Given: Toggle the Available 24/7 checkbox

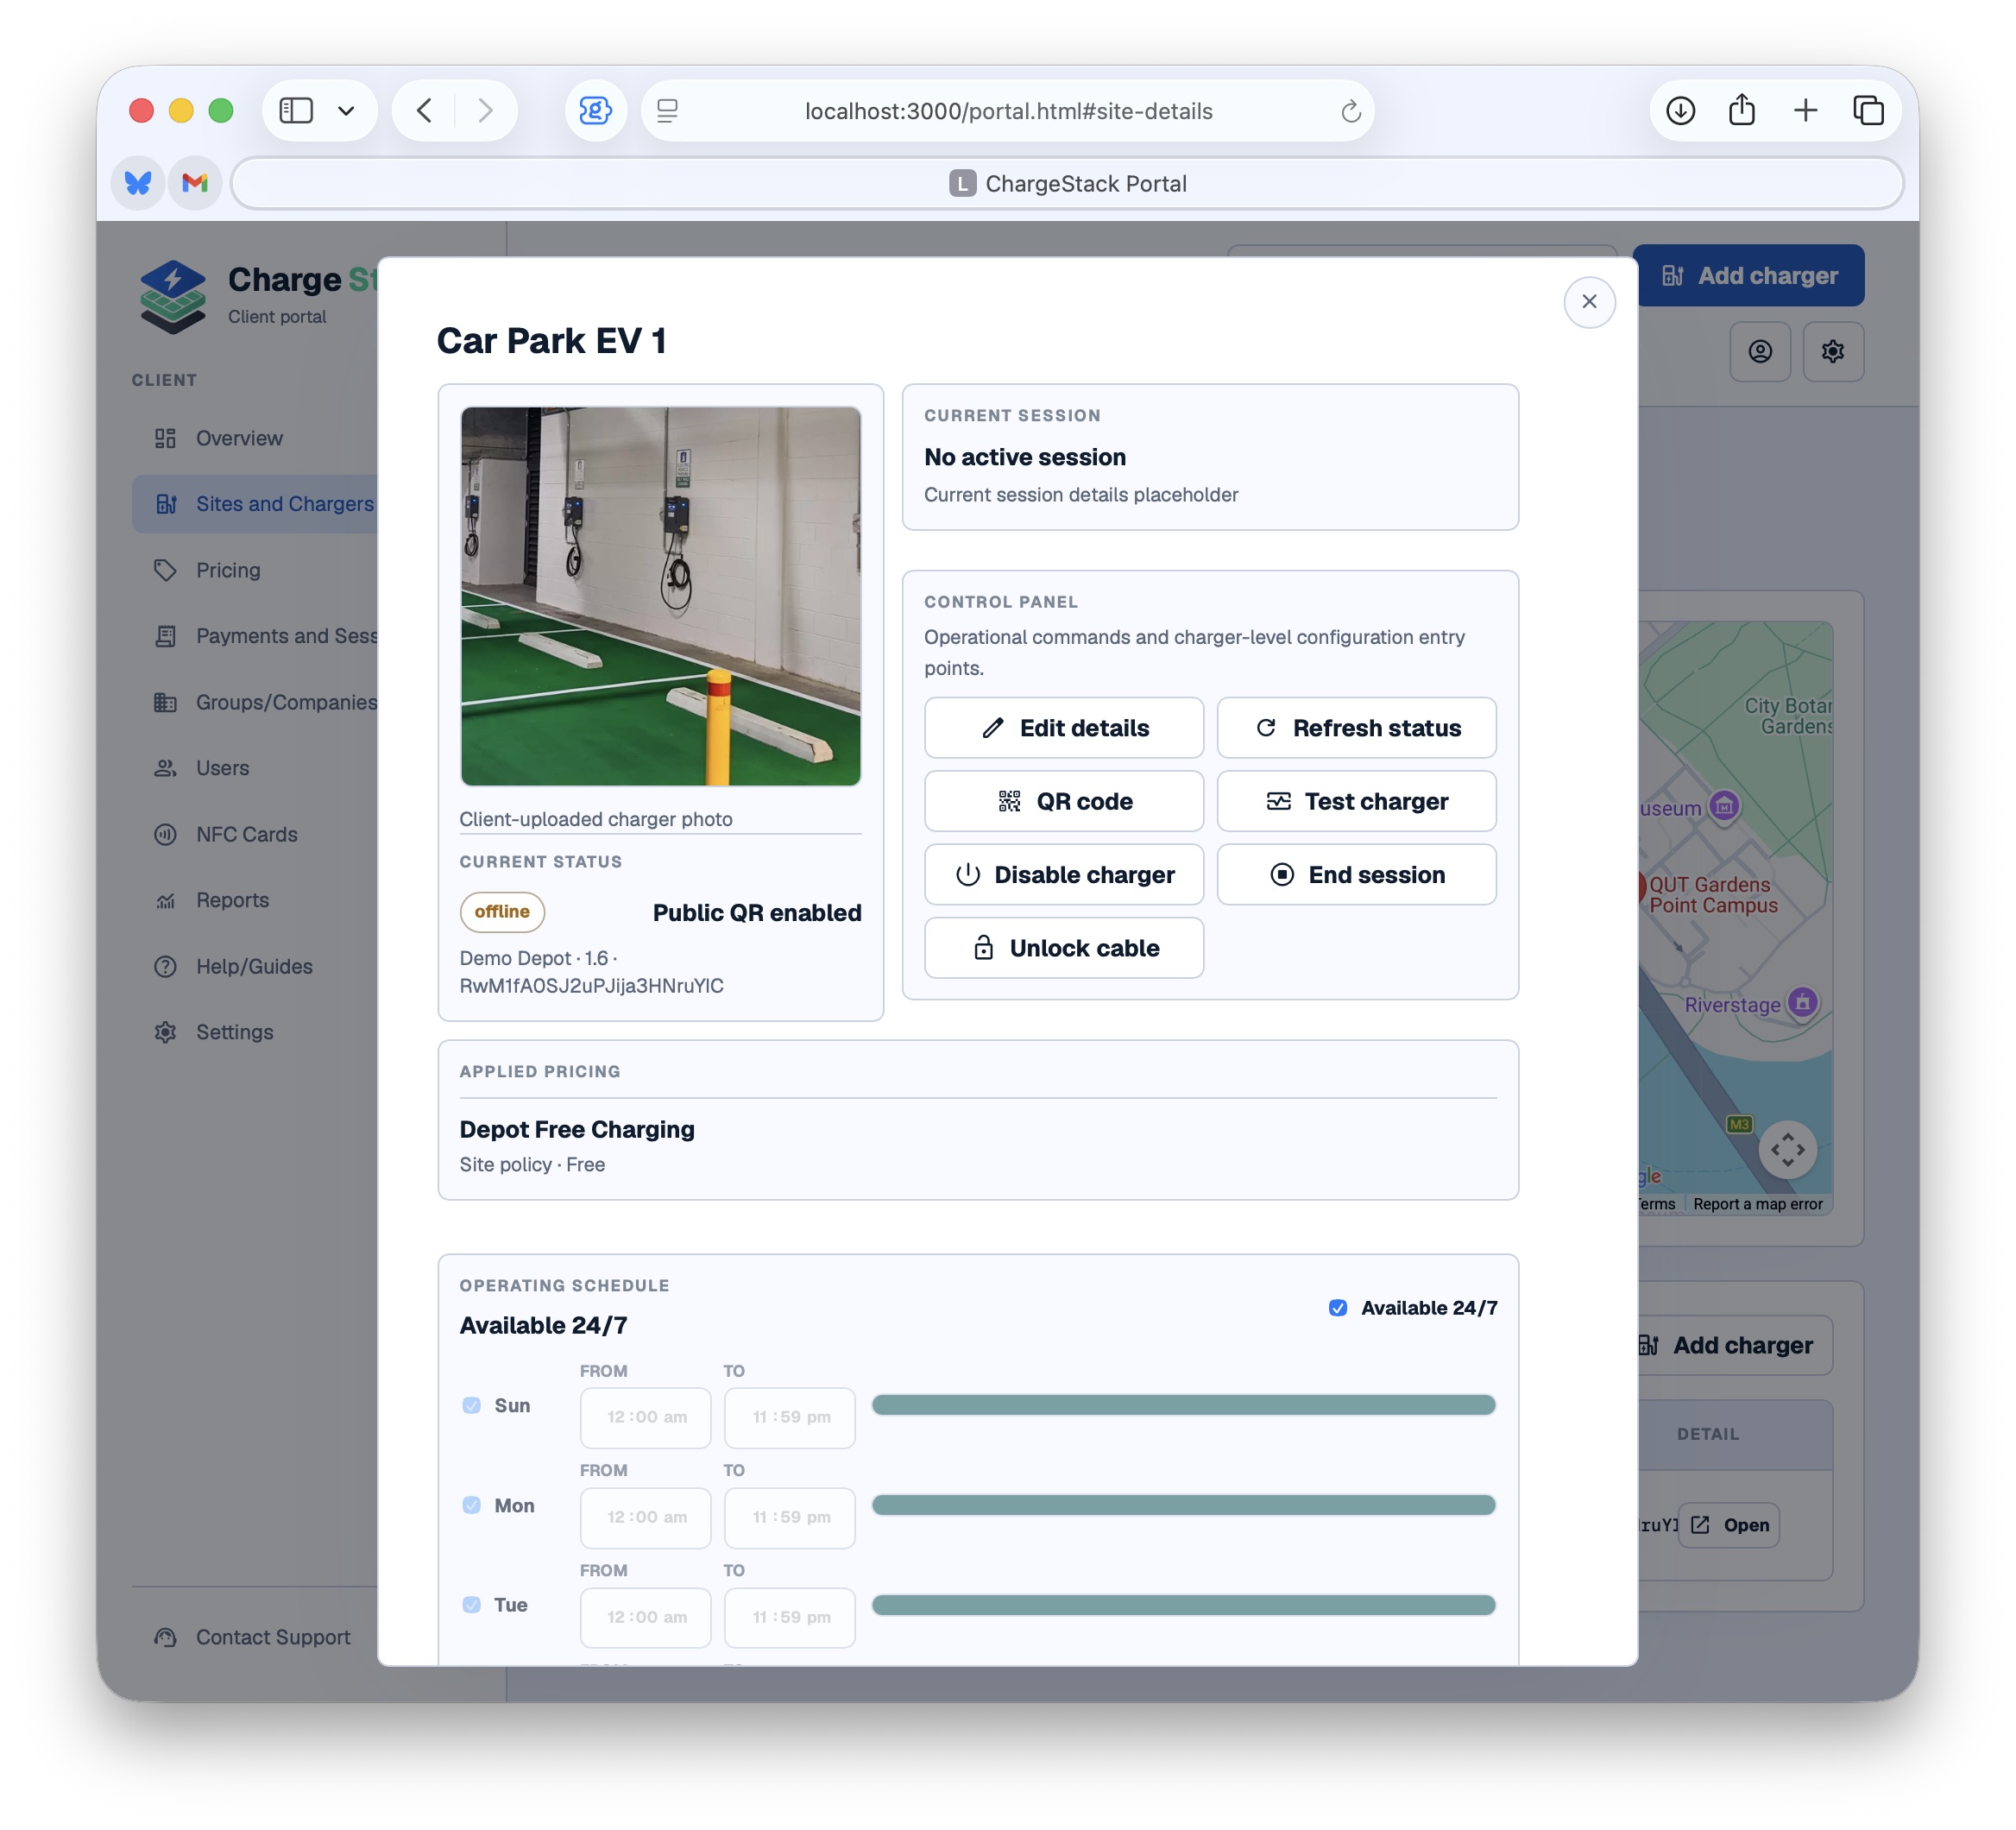Looking at the screenshot, I should point(1337,1308).
